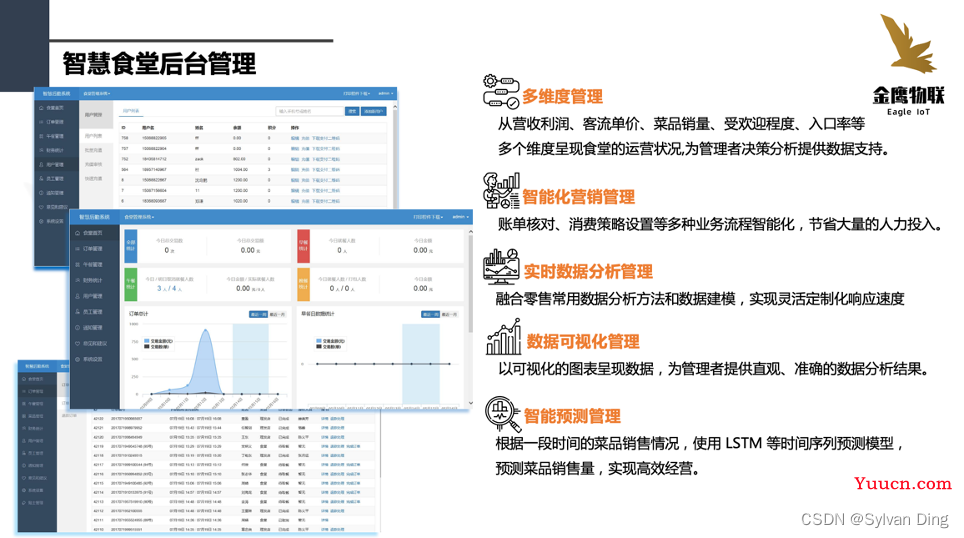Switch to 充值审核 sub-menu in user list window

93,164
